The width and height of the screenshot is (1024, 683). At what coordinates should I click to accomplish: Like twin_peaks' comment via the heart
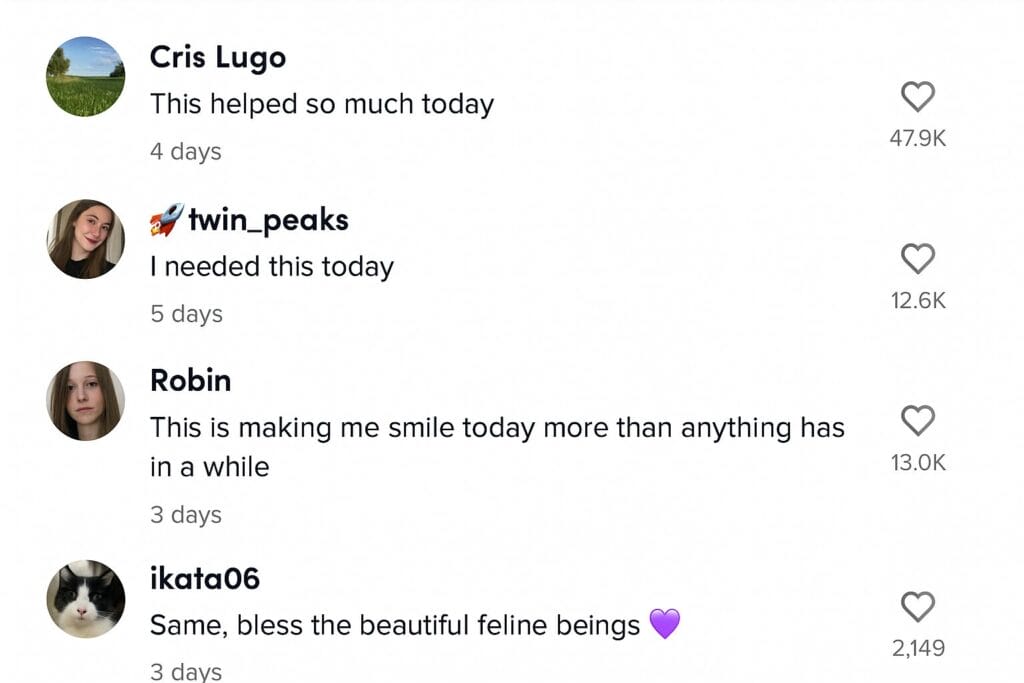(x=918, y=259)
